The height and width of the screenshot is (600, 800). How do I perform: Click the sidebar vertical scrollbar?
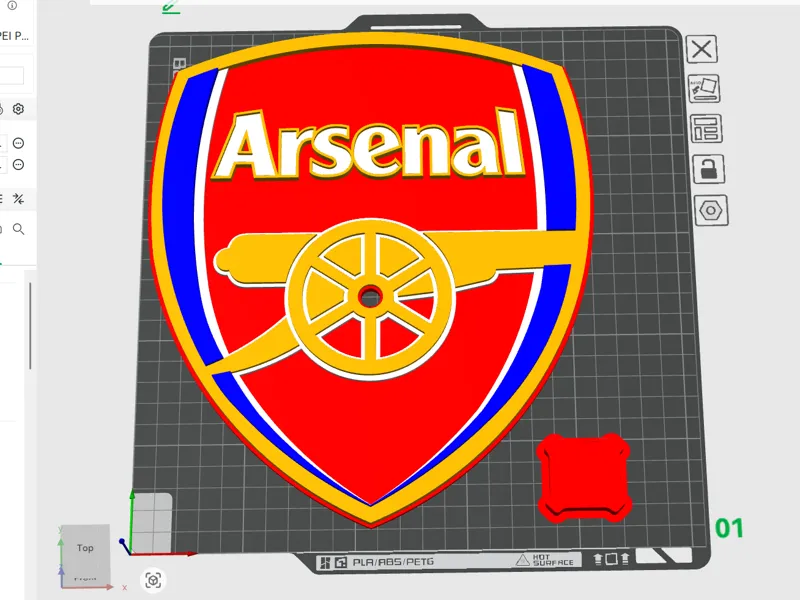coord(30,326)
